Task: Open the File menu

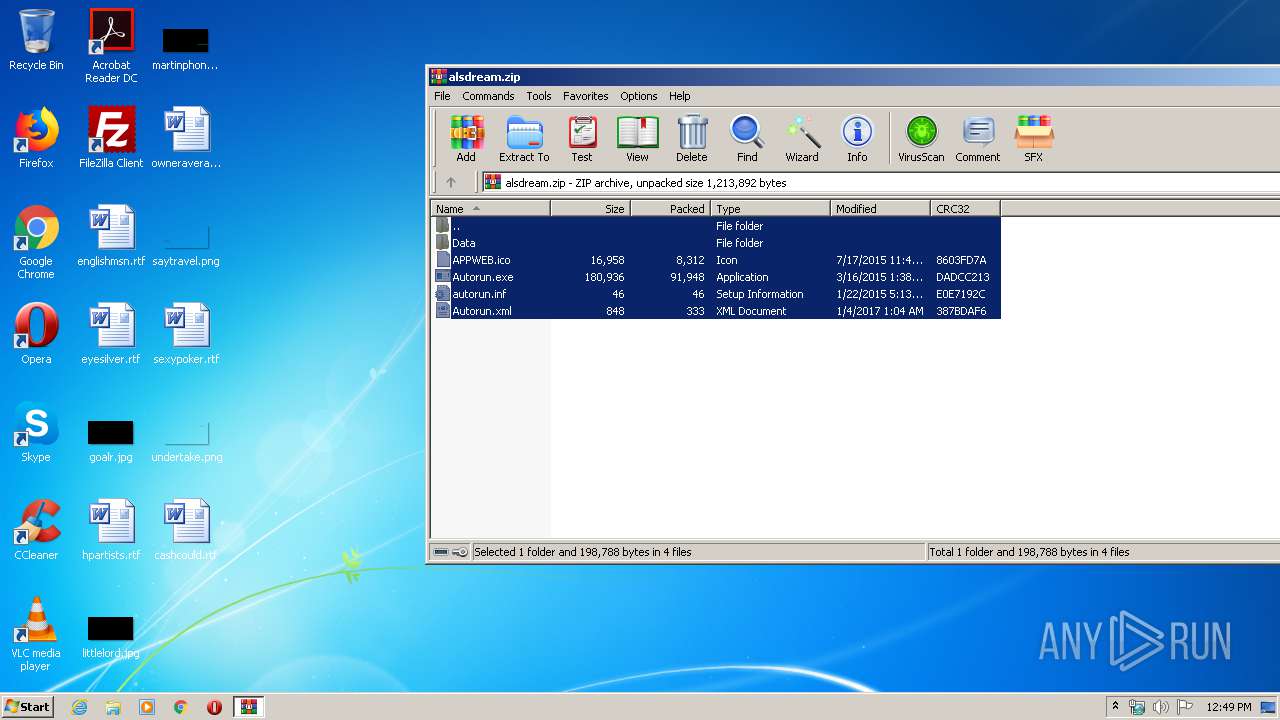Action: [x=442, y=96]
